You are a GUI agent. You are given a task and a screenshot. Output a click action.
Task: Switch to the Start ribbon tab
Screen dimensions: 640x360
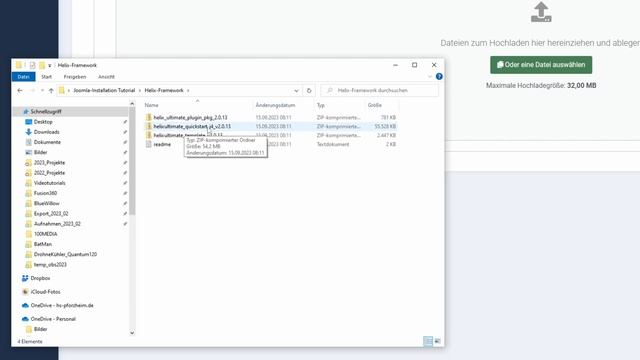47,77
